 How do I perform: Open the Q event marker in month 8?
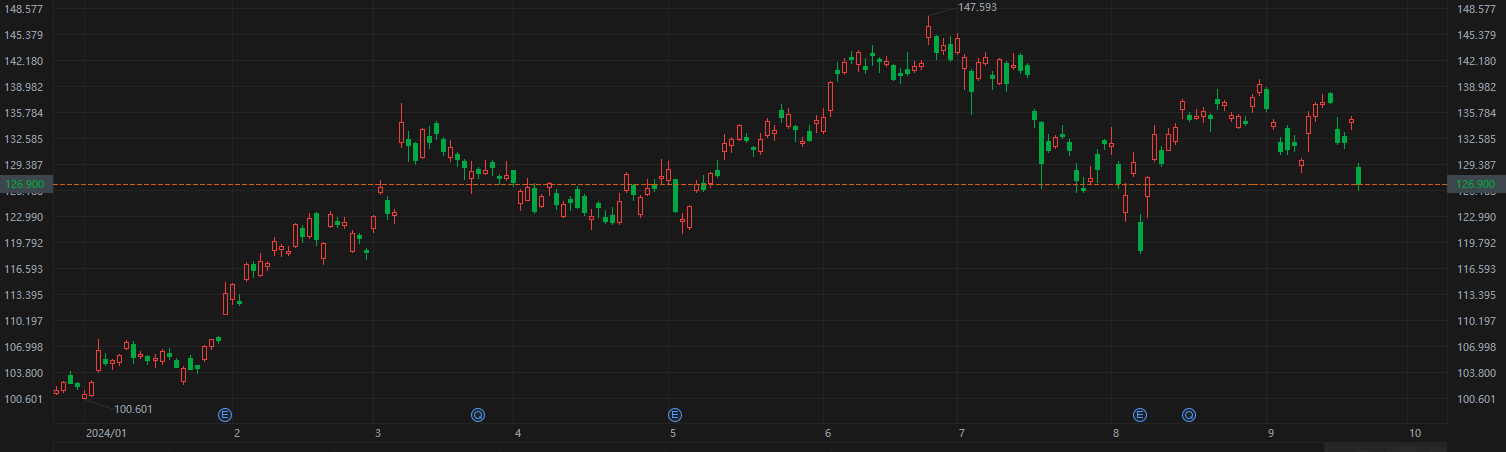click(1189, 414)
